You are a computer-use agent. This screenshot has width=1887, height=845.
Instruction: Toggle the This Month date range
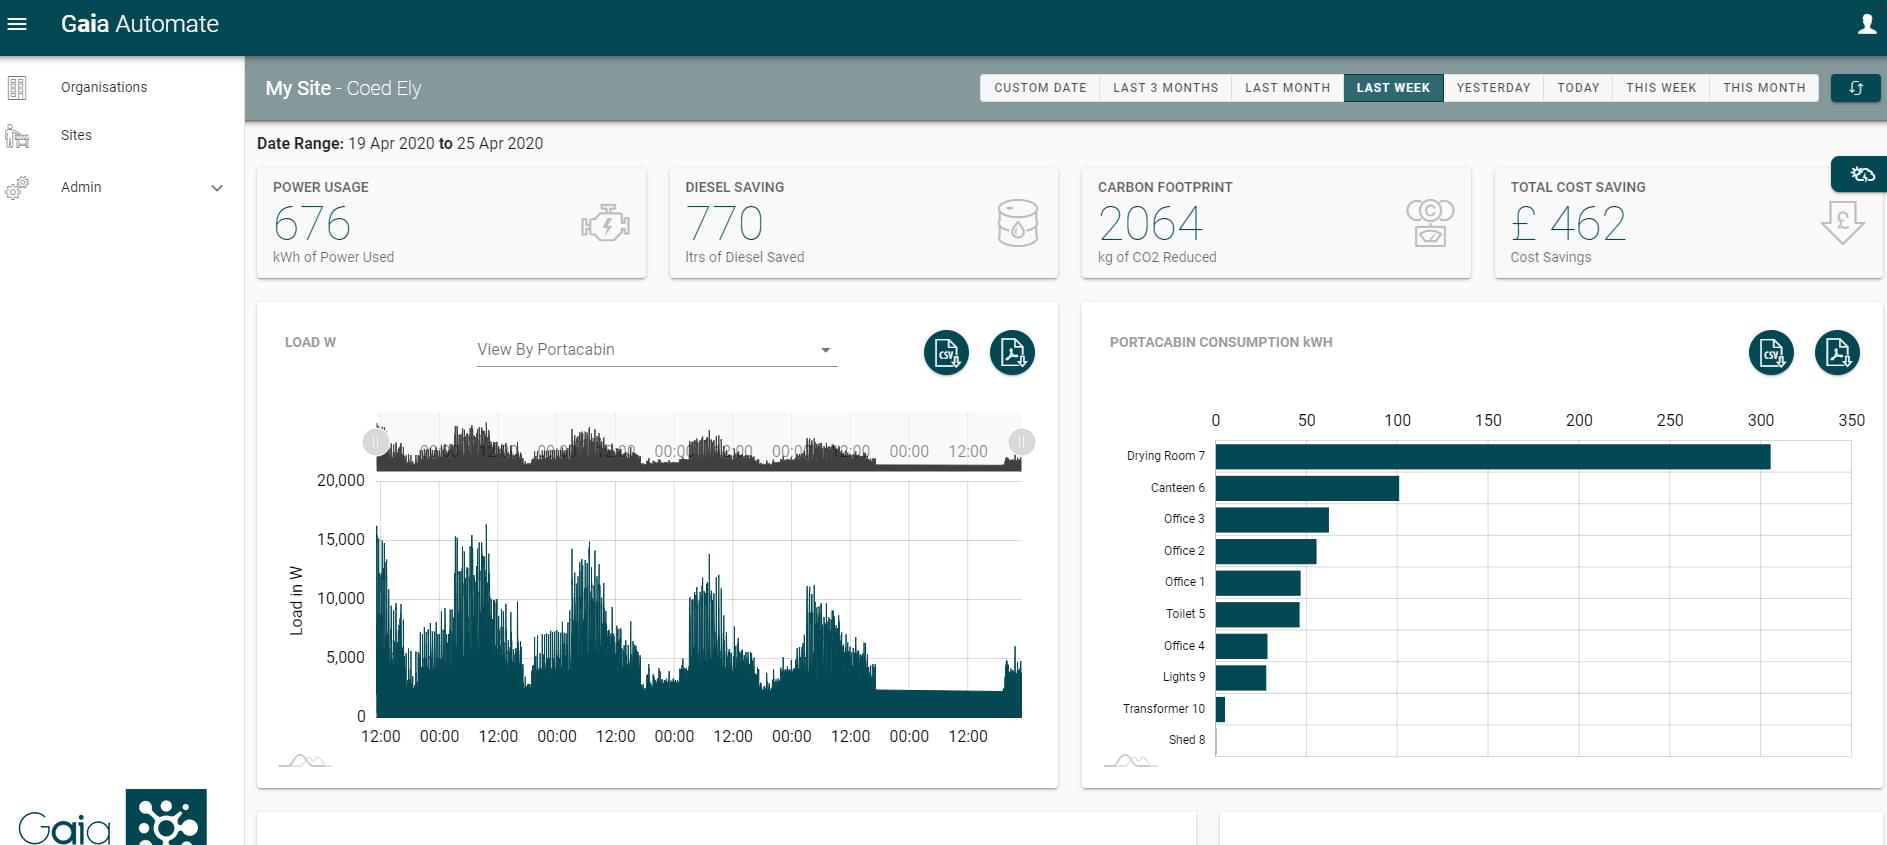[1764, 88]
